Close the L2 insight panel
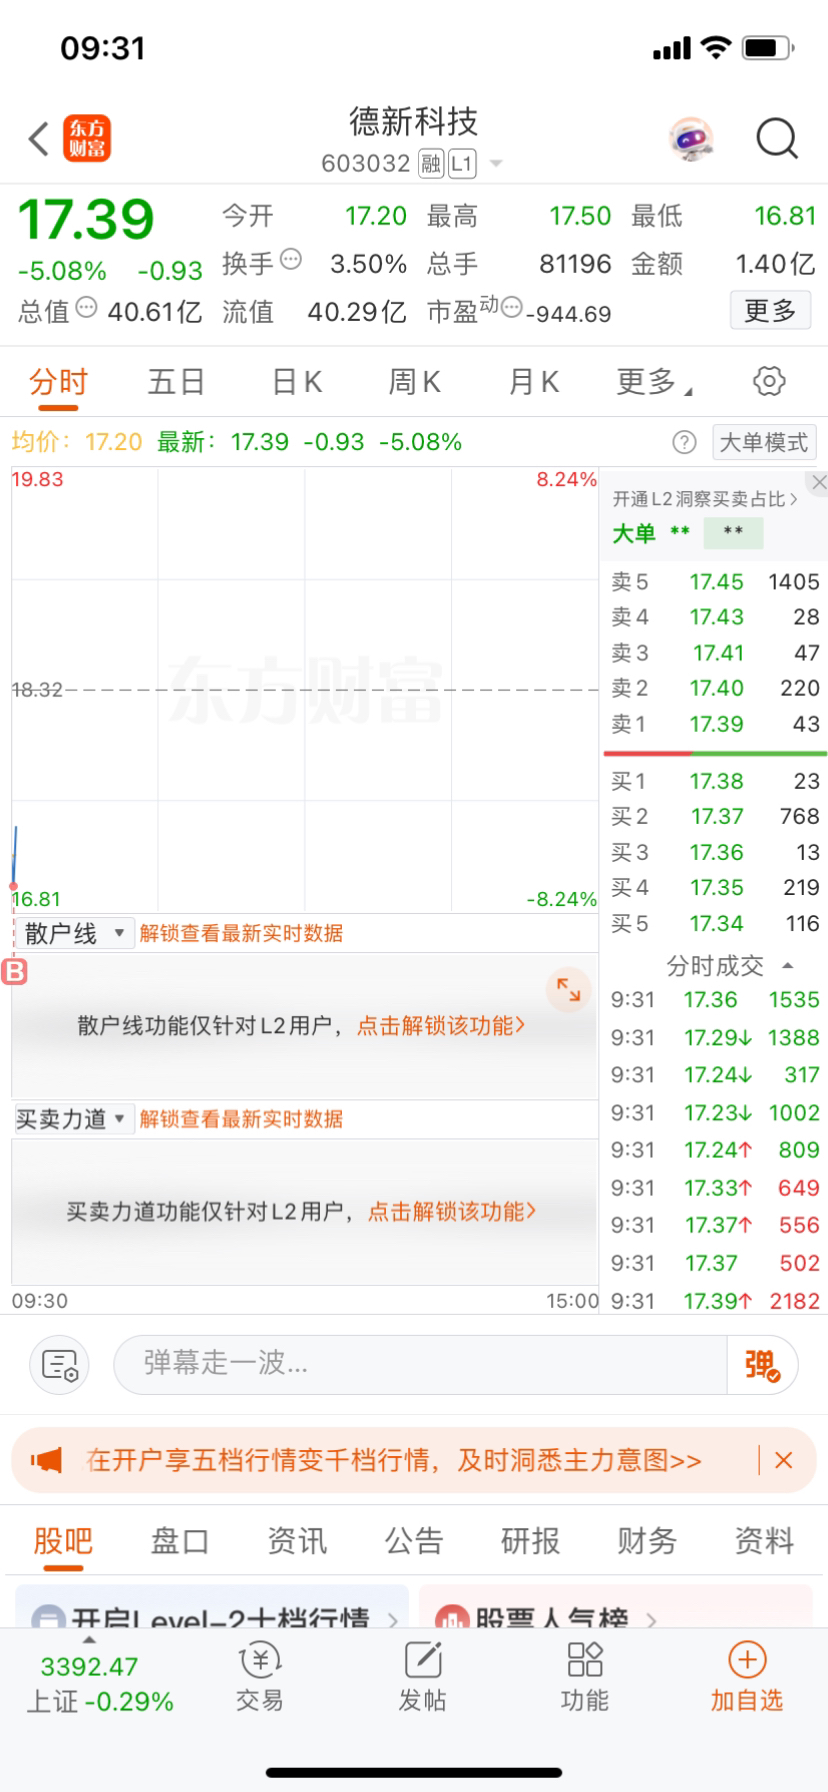The height and width of the screenshot is (1792, 828). [818, 483]
